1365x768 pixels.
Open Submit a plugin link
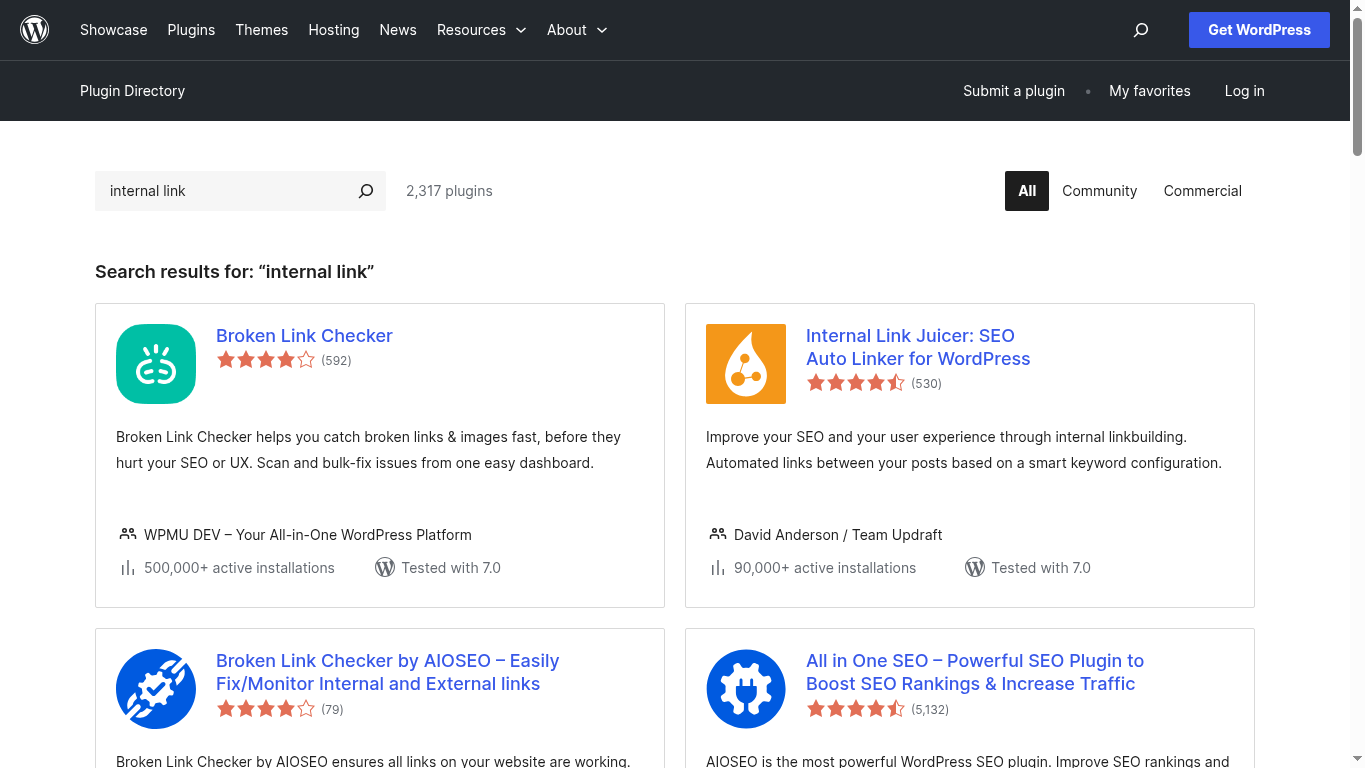pos(1014,91)
